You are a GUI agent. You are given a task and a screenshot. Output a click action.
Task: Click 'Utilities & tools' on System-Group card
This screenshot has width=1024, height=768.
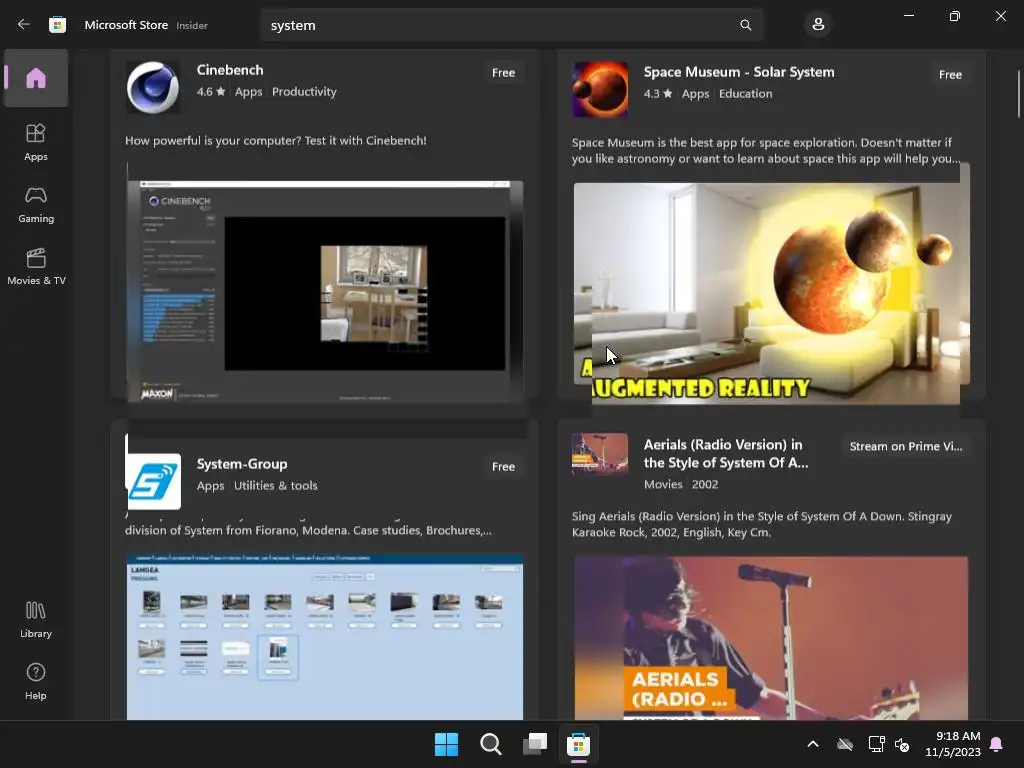(276, 485)
